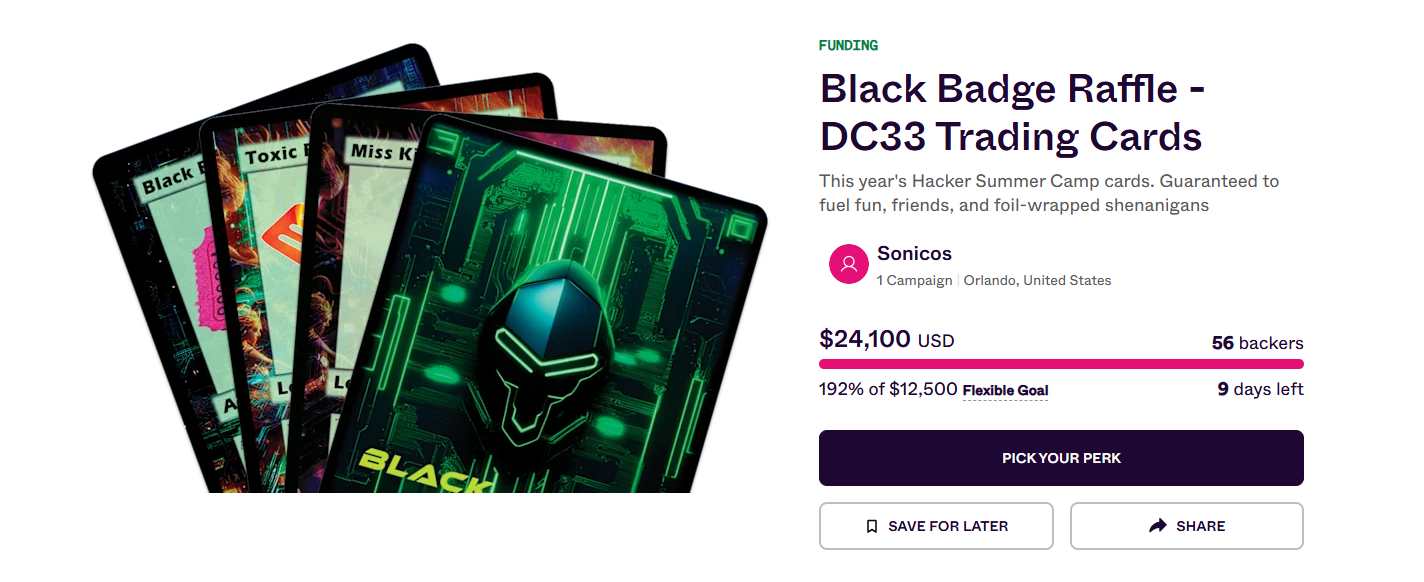Click the green FUNDING status label
The height and width of the screenshot is (582, 1424).
[x=848, y=45]
